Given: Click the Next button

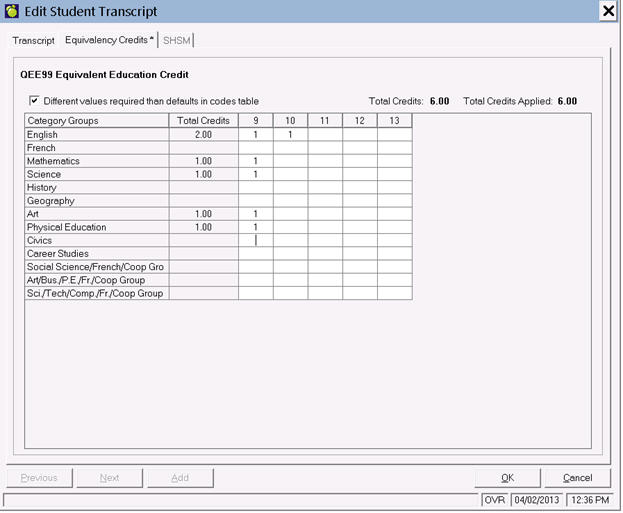Looking at the screenshot, I should 110,478.
